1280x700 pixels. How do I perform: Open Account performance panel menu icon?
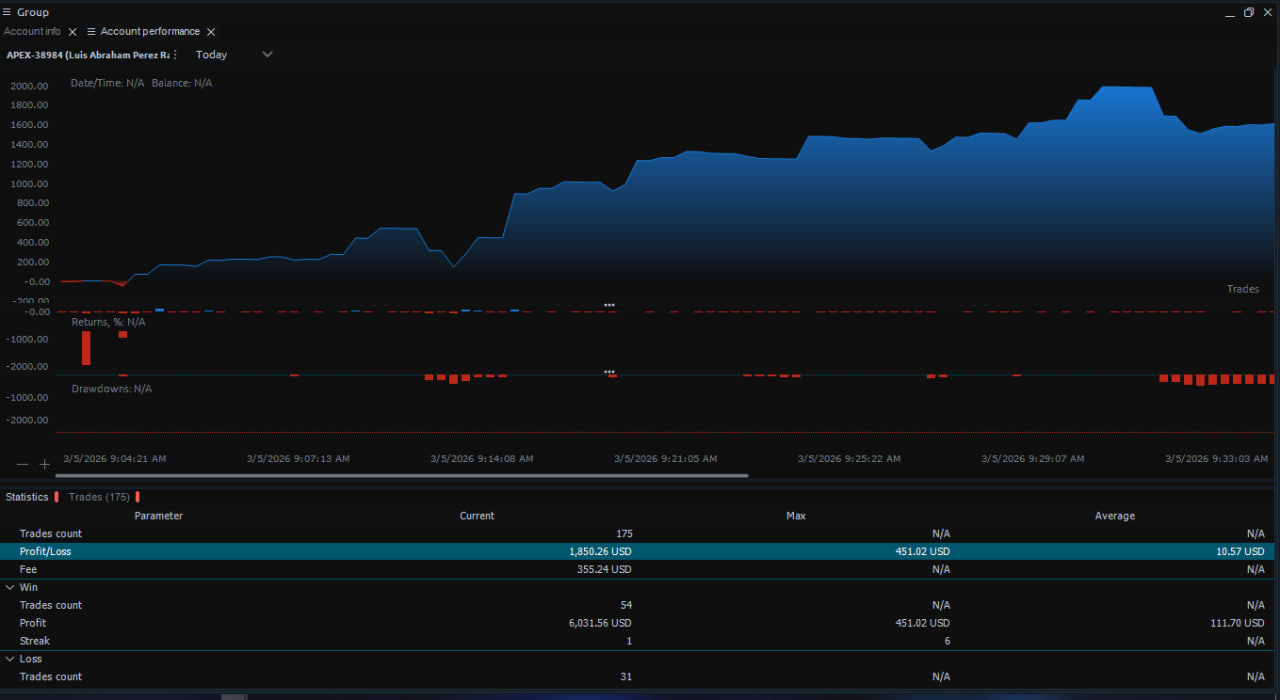[x=91, y=32]
